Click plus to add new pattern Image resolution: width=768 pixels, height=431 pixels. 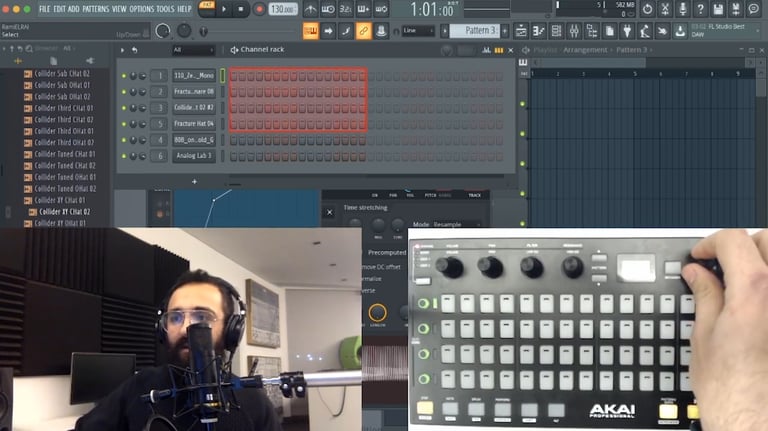(x=505, y=31)
